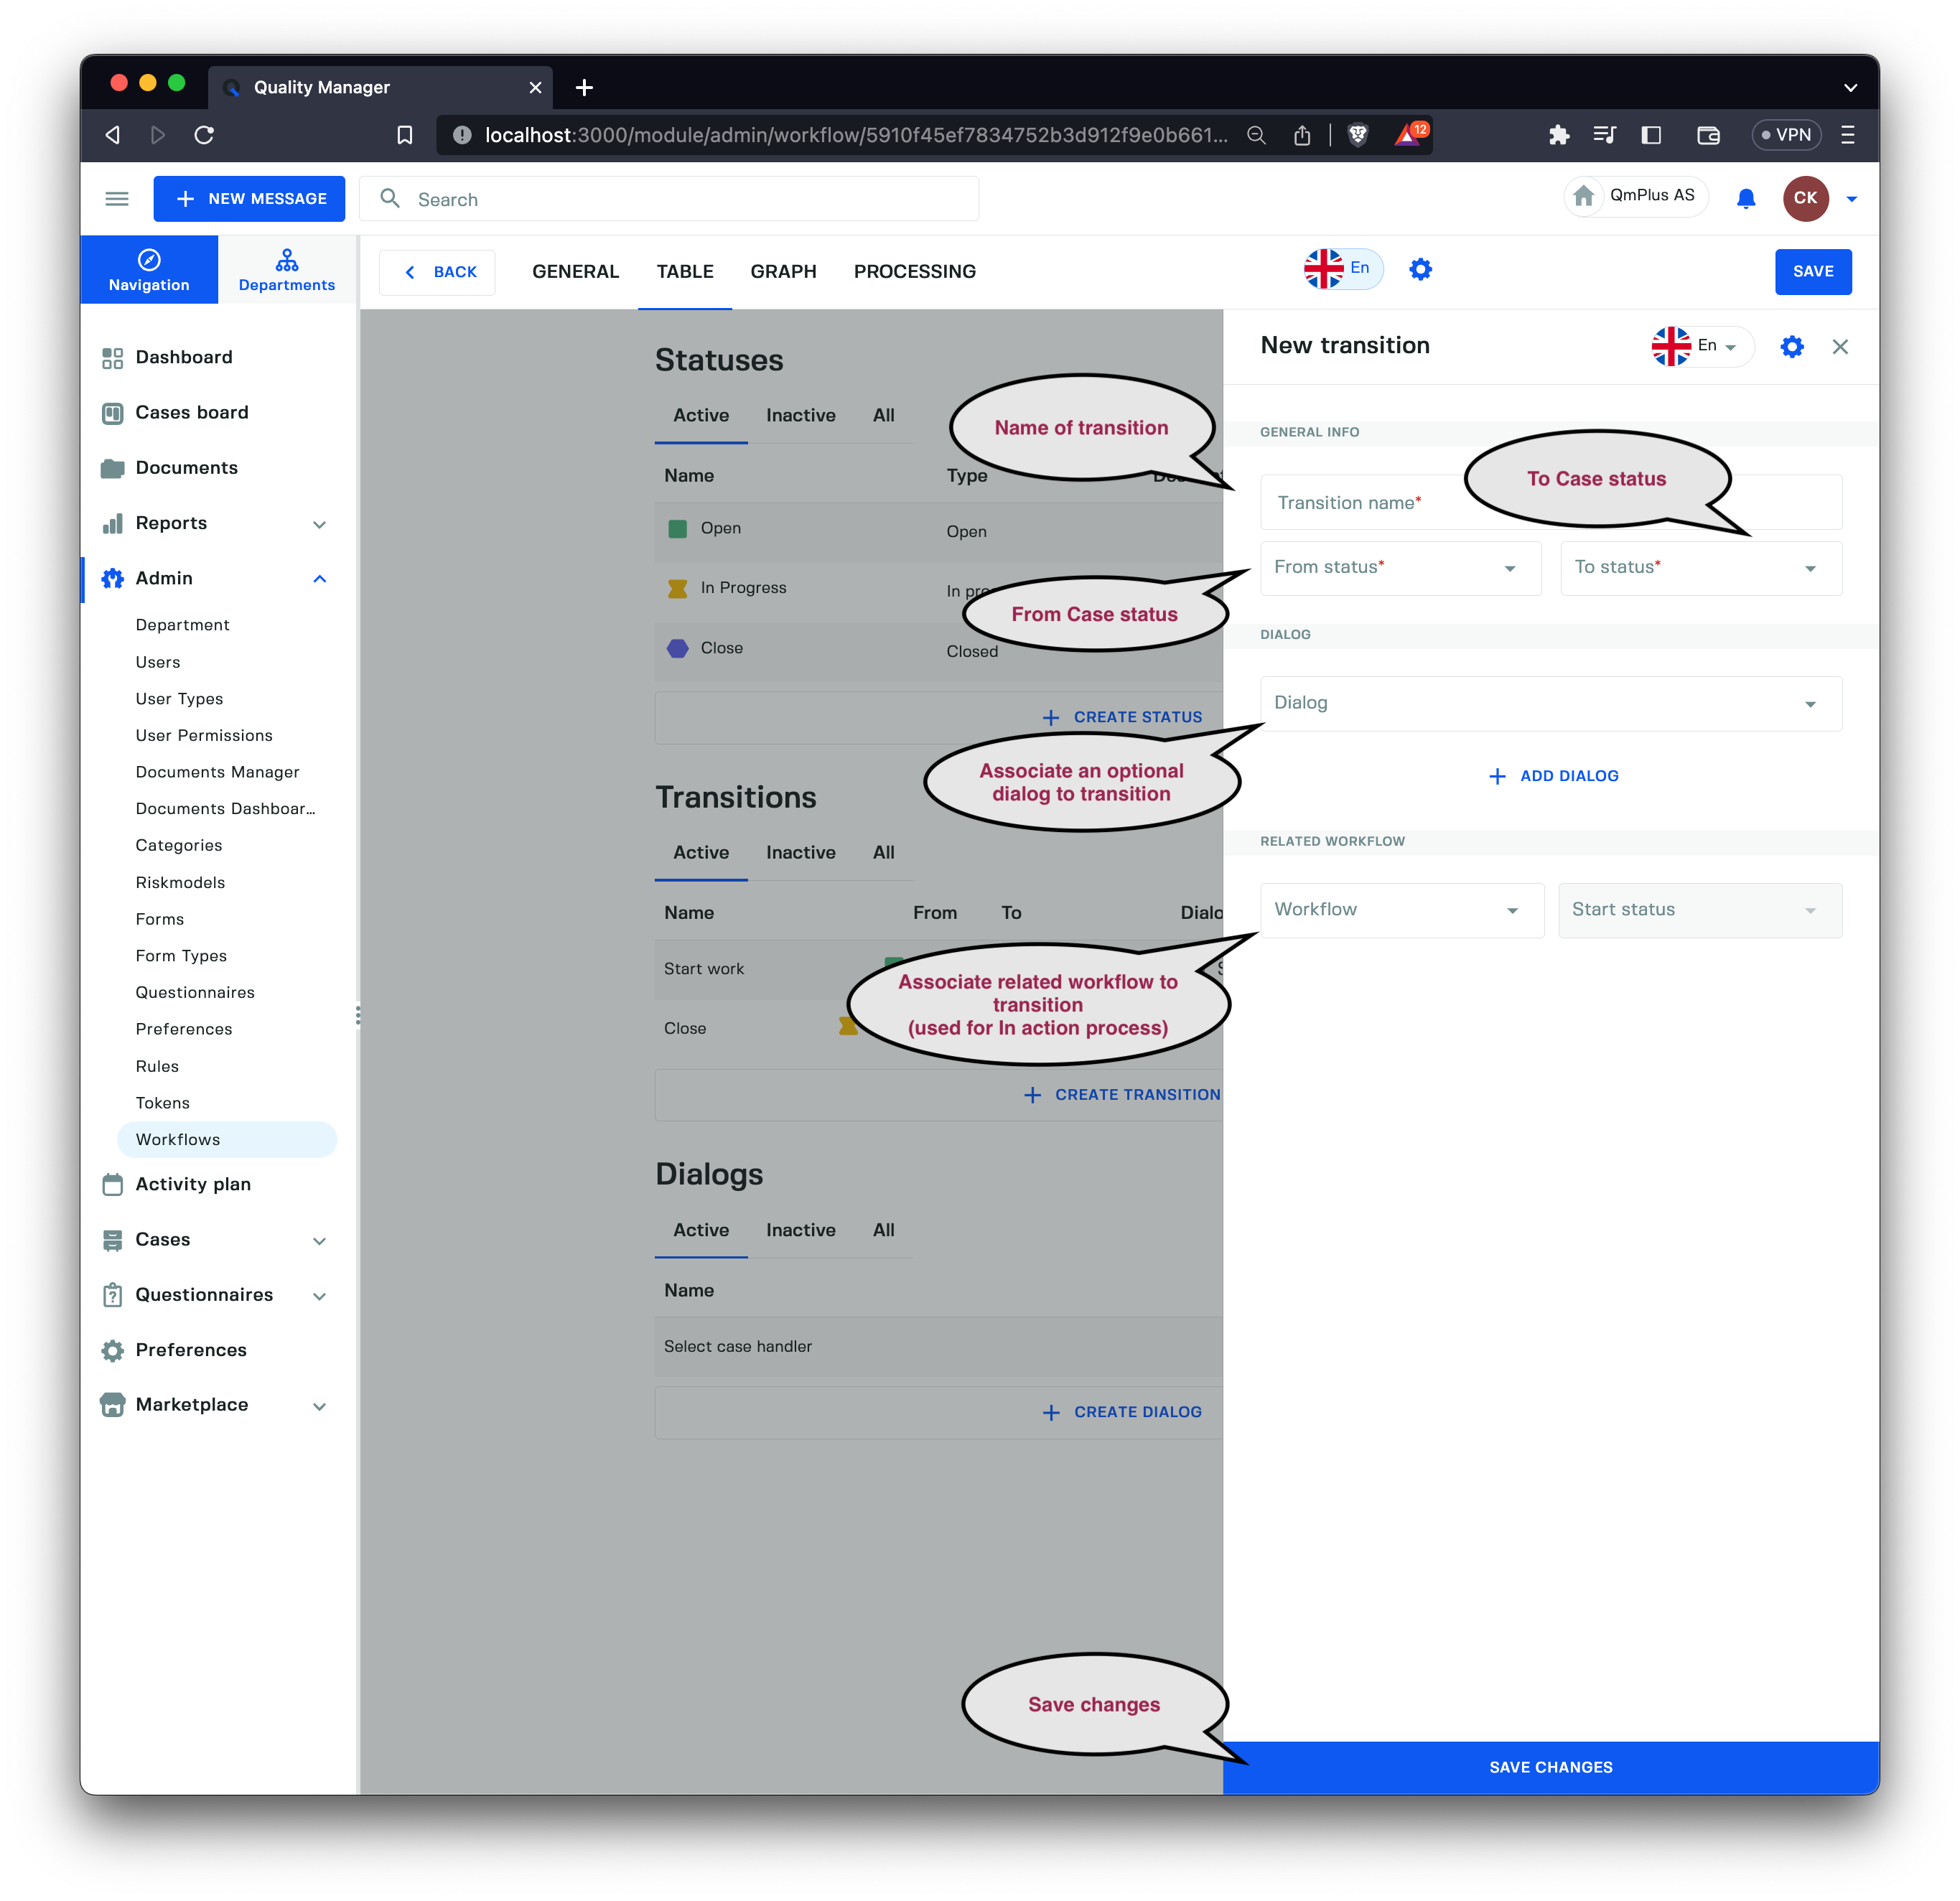Open the From status dropdown
Screen dimensions: 1960x1901
click(x=1400, y=568)
